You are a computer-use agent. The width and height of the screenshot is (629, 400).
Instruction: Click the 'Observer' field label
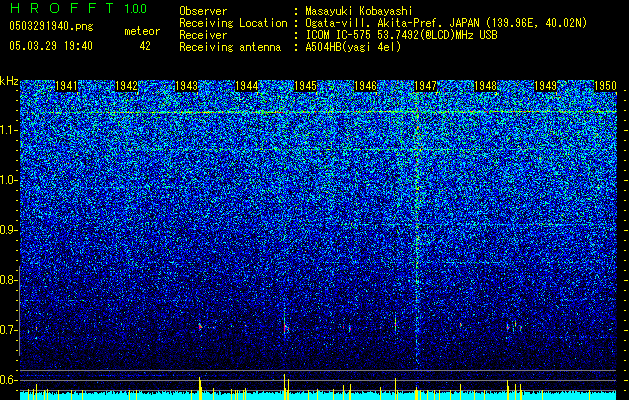(x=203, y=11)
